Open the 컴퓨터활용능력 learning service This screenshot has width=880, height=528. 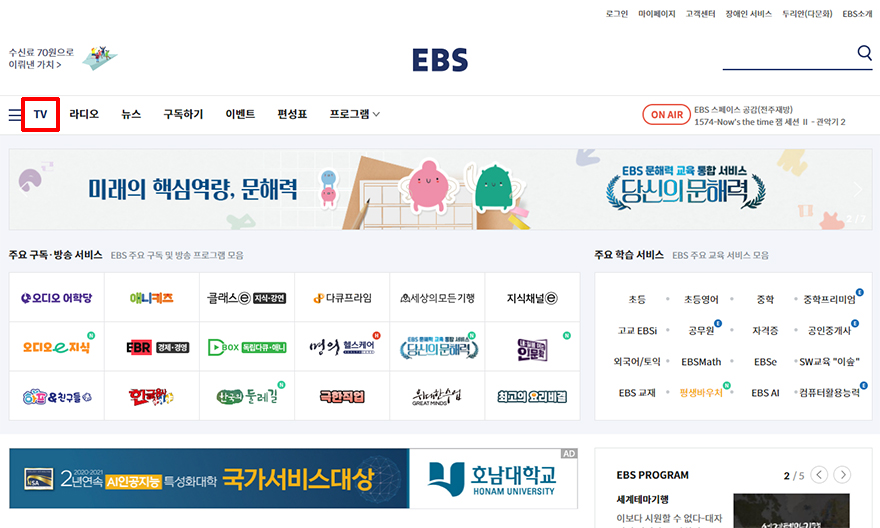(829, 393)
